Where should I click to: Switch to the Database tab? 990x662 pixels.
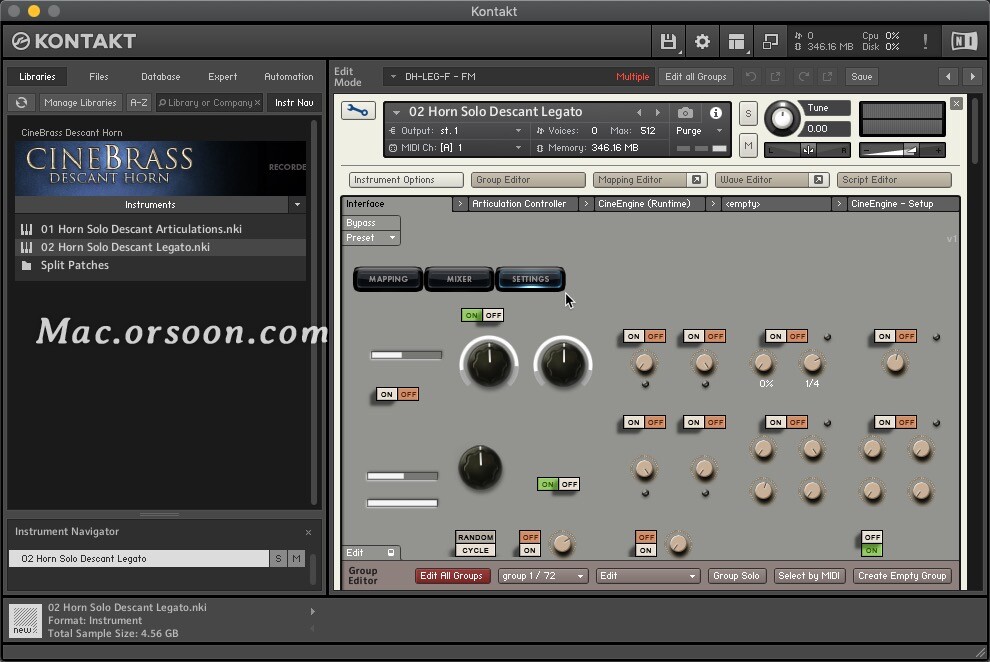[160, 76]
